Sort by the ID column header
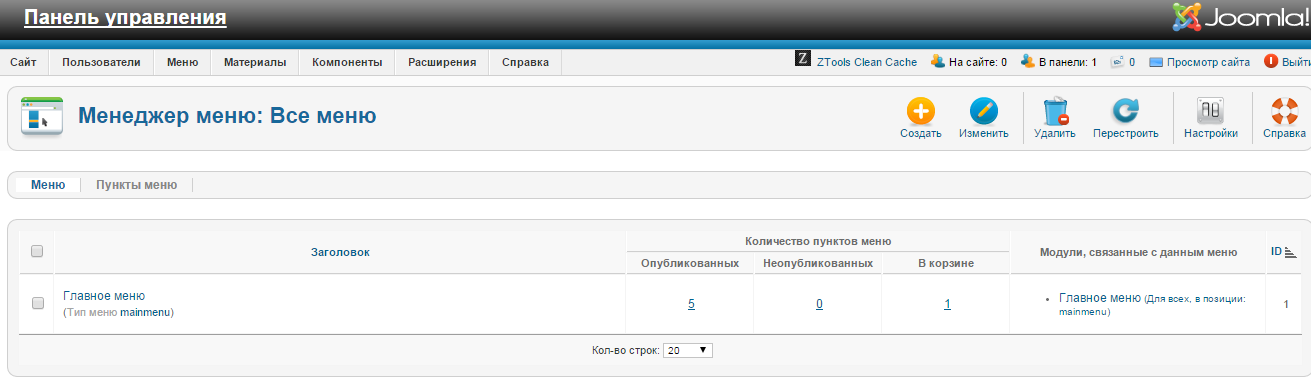The image size is (1311, 378). click(1276, 252)
